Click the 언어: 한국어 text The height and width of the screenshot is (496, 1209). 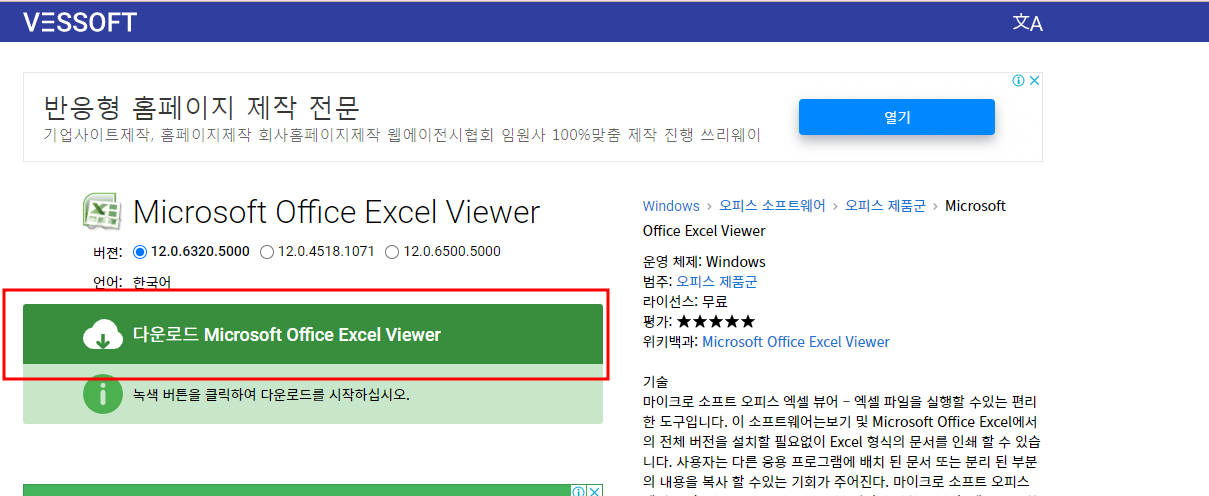(x=131, y=282)
